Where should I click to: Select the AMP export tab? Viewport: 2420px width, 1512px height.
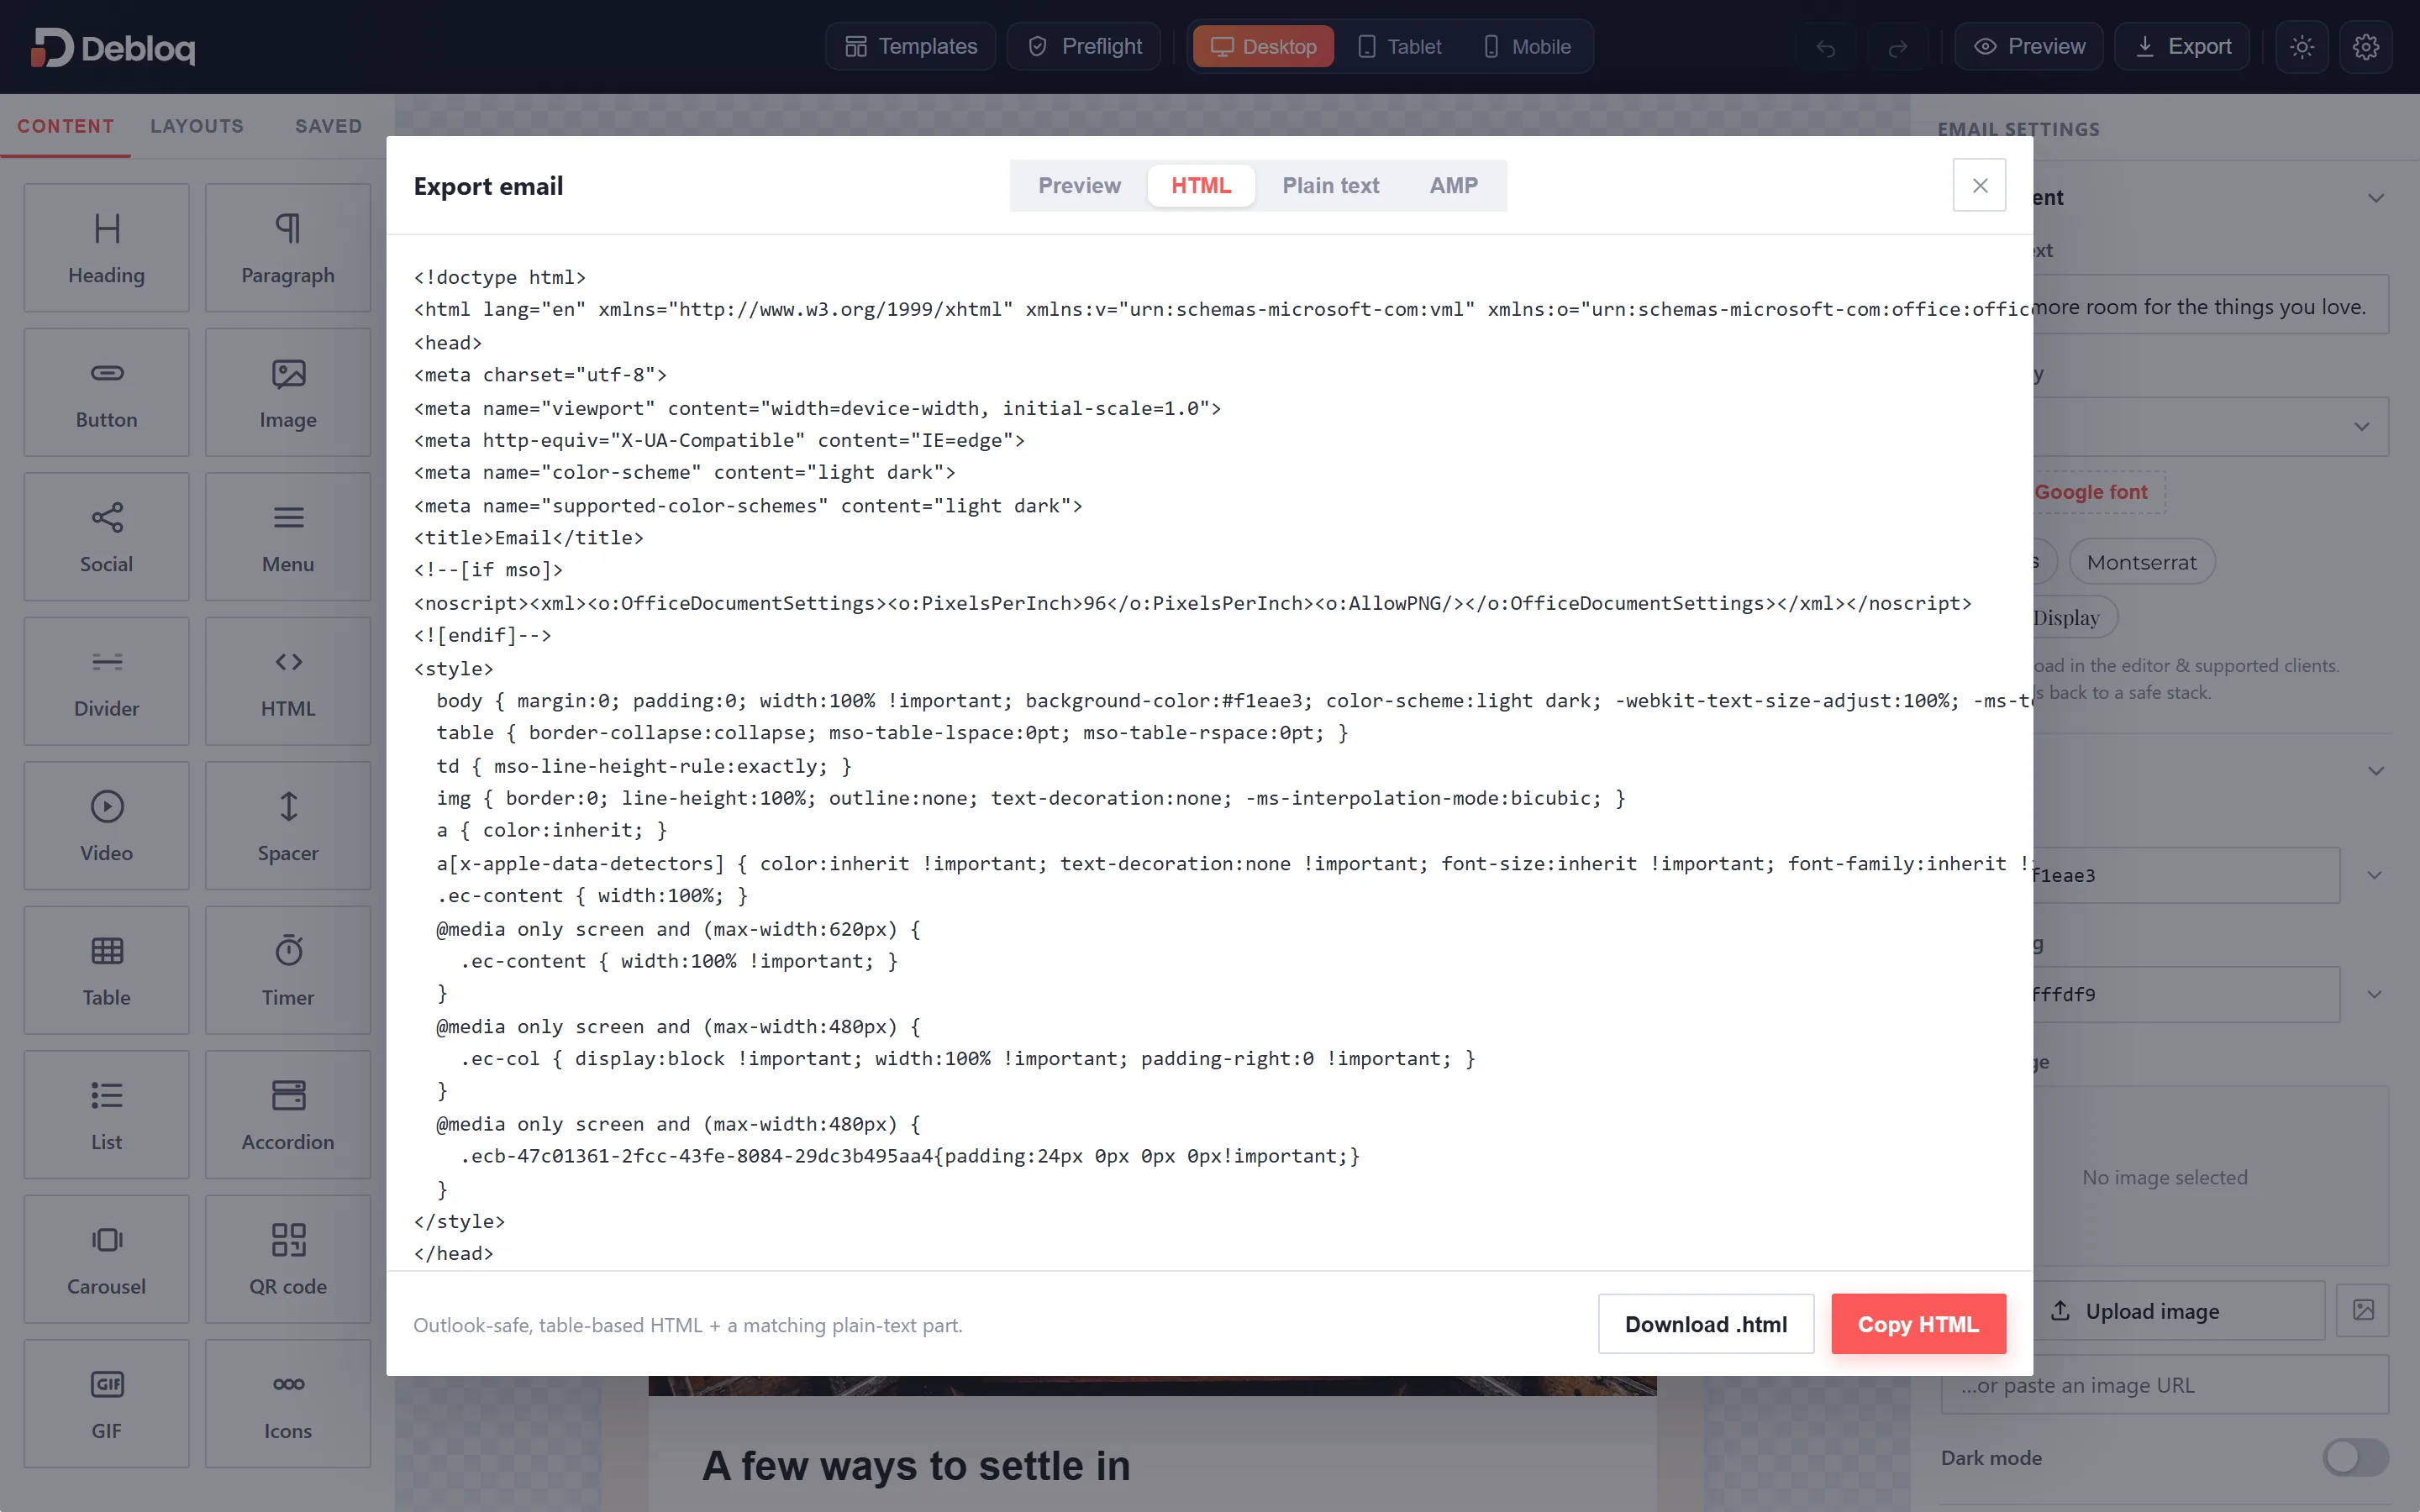[x=1453, y=185]
